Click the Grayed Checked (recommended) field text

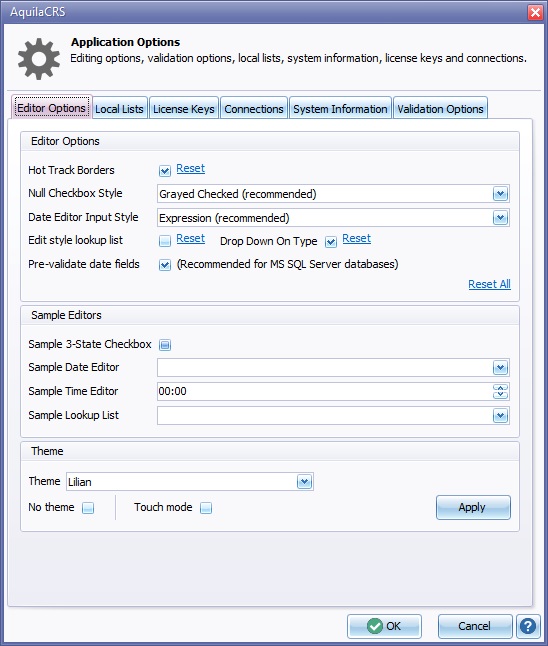pyautogui.click(x=238, y=194)
